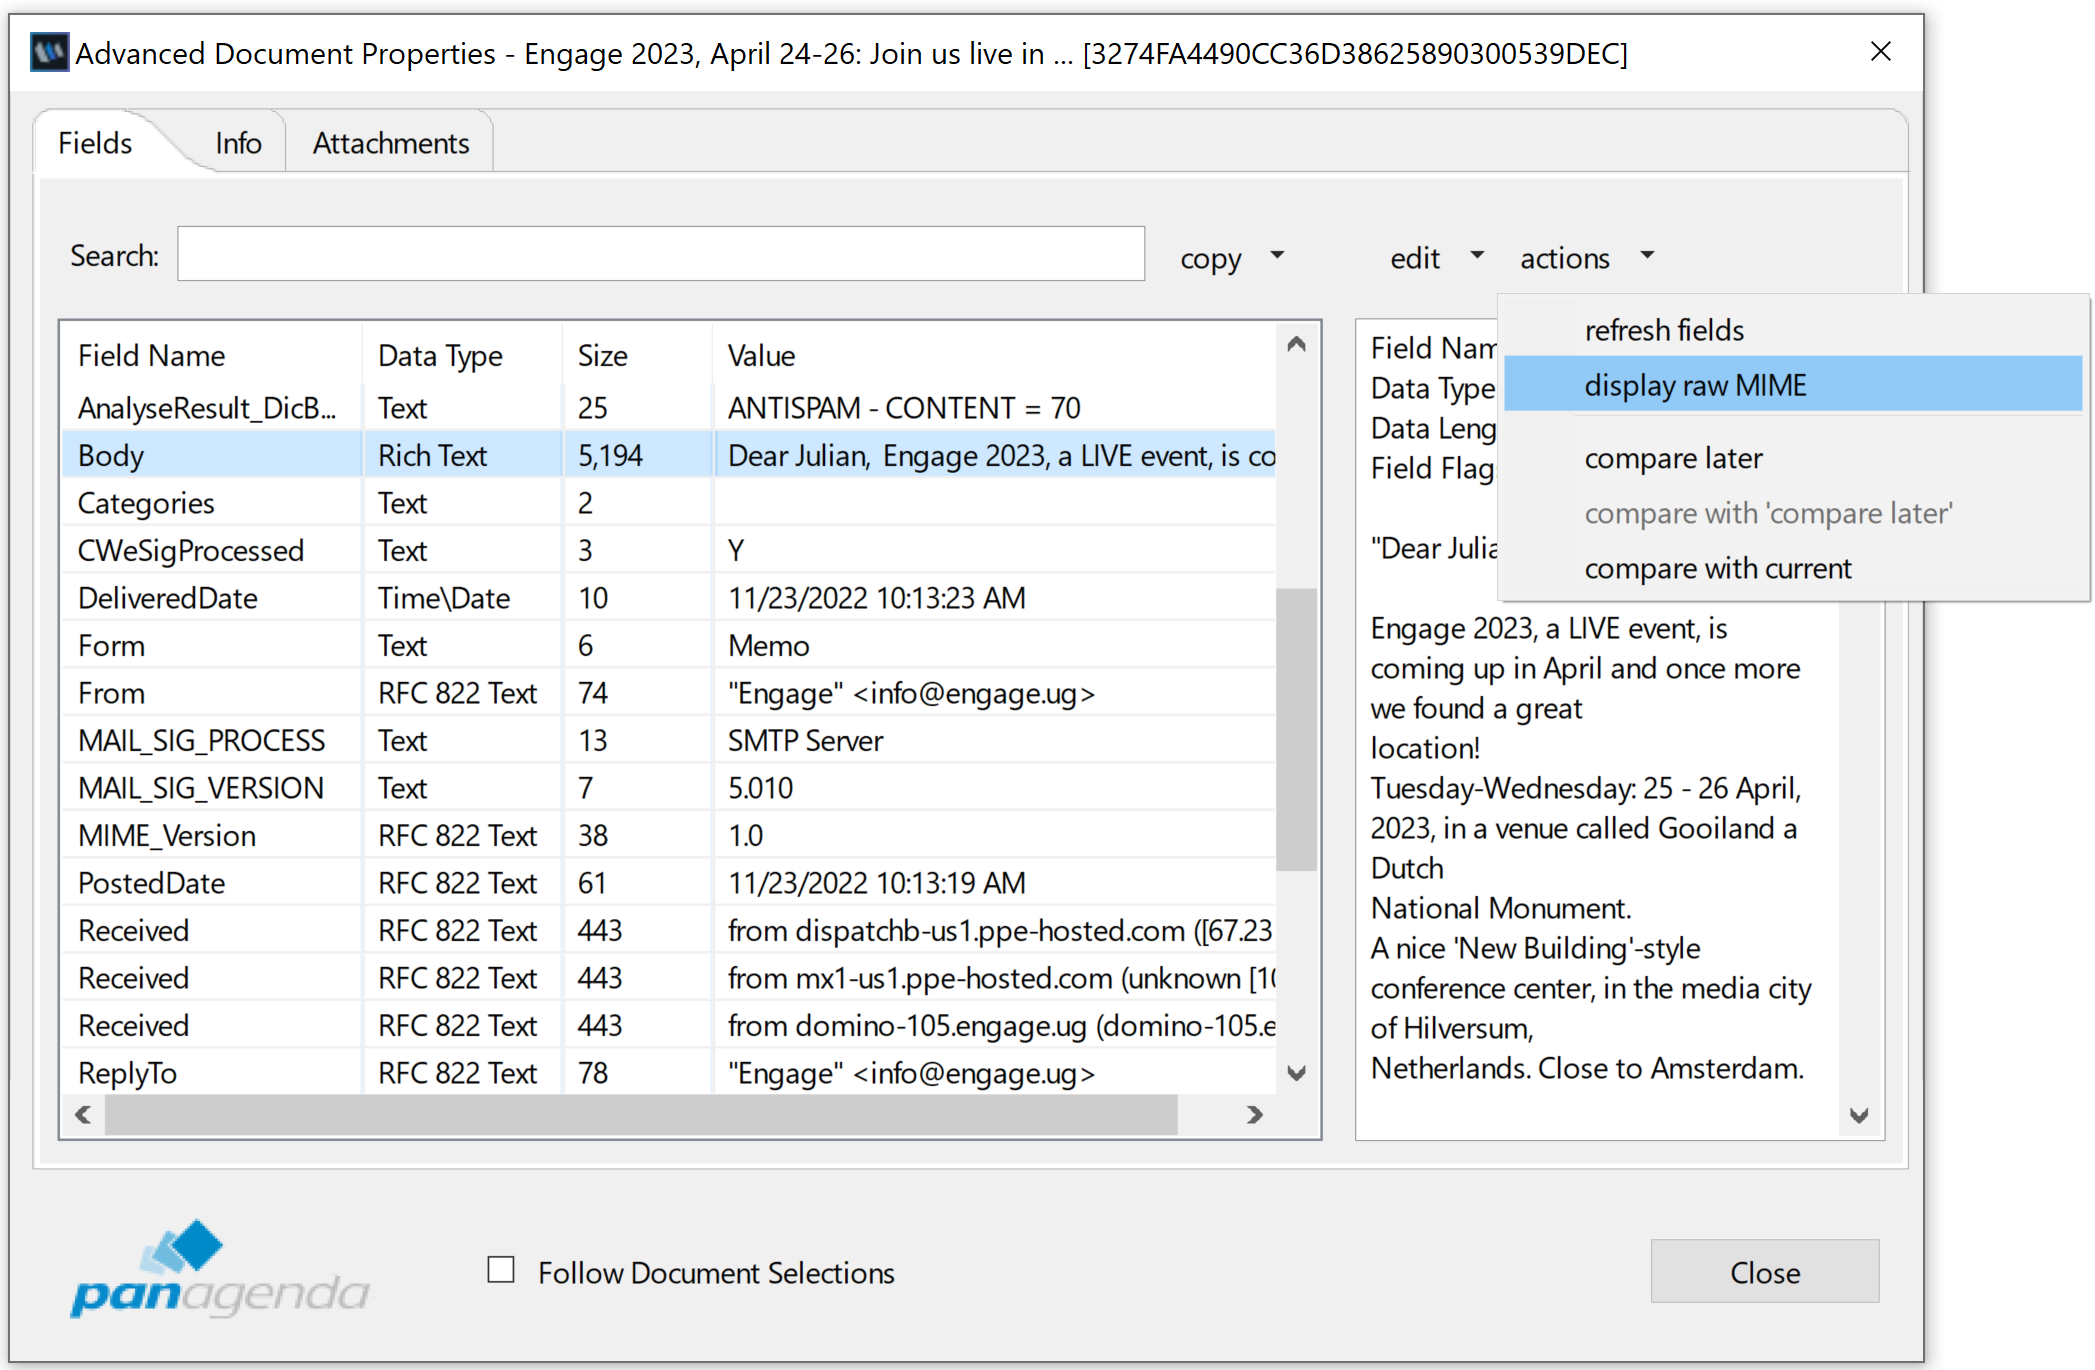Click the application icon in title bar
The width and height of the screenshot is (2095, 1370).
(x=49, y=52)
